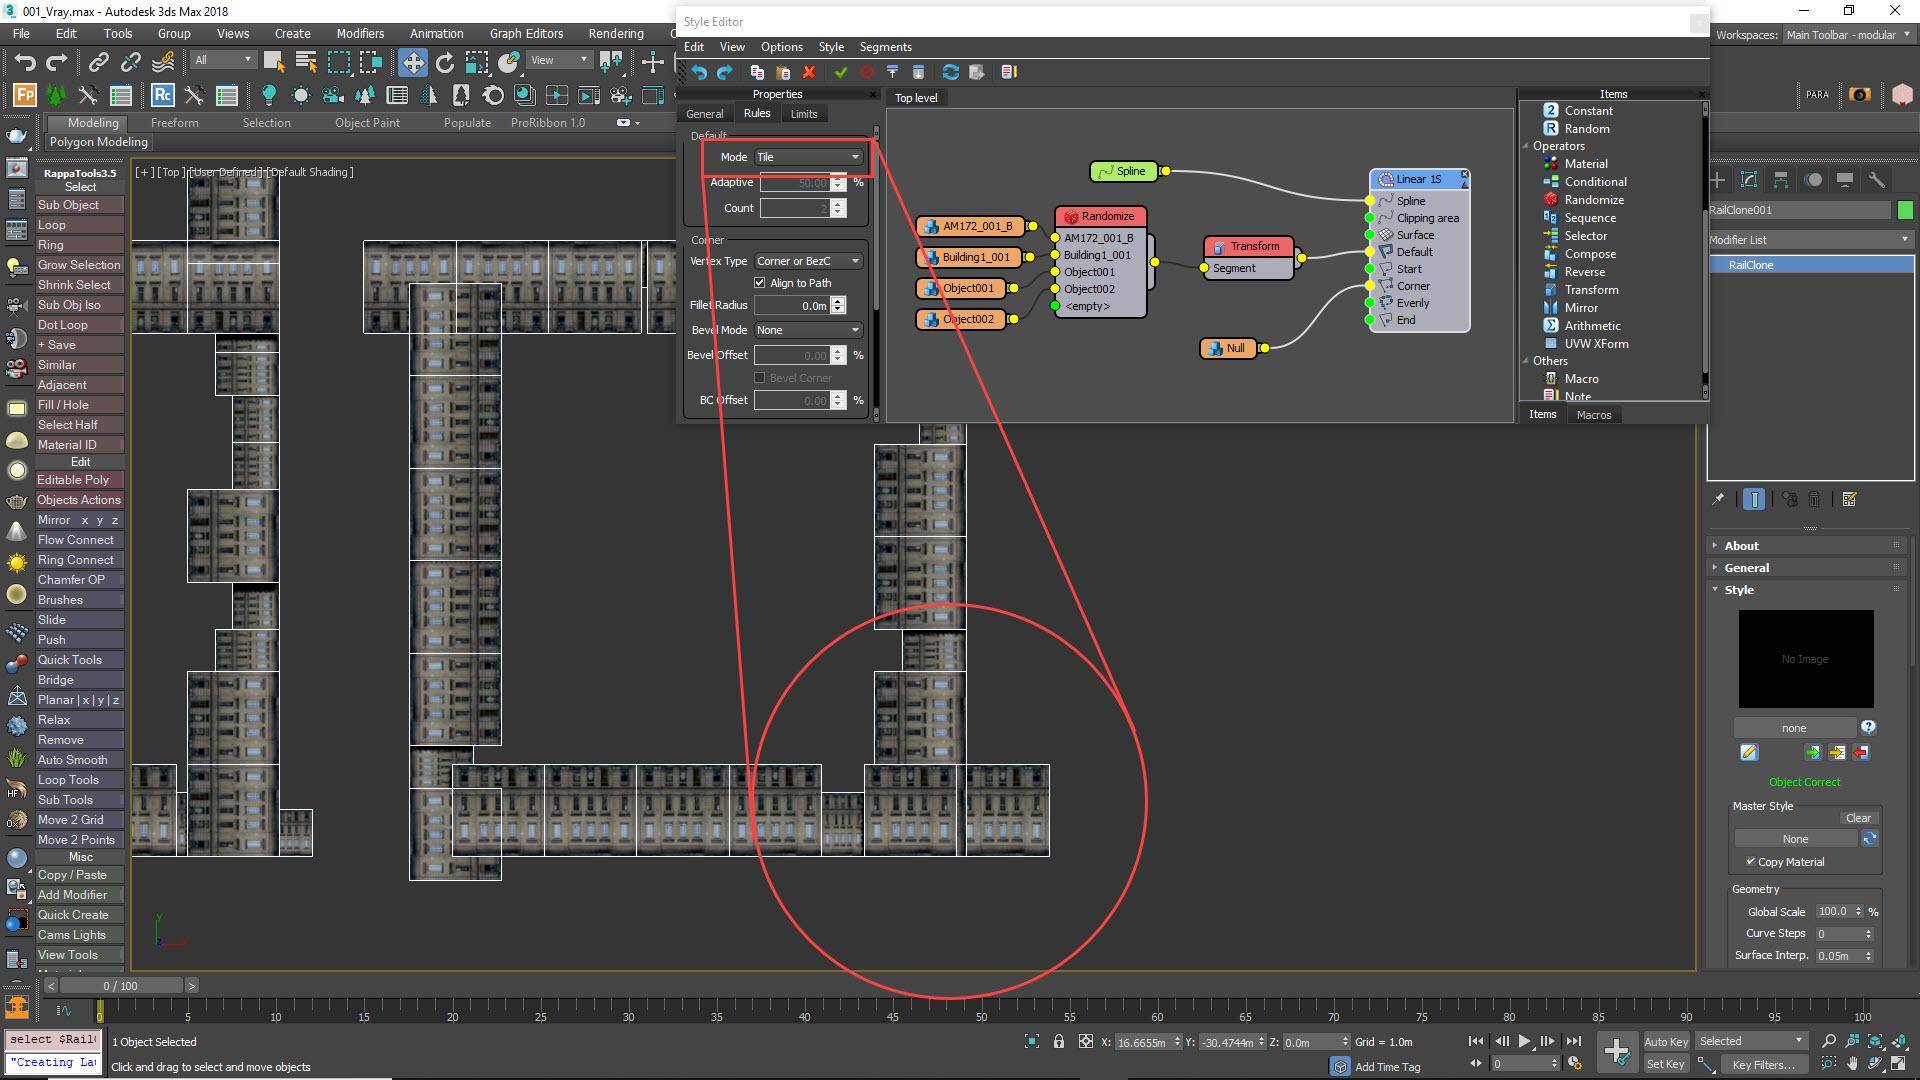Open the Options menu in Style Editor
This screenshot has height=1080, width=1920.
(x=781, y=47)
